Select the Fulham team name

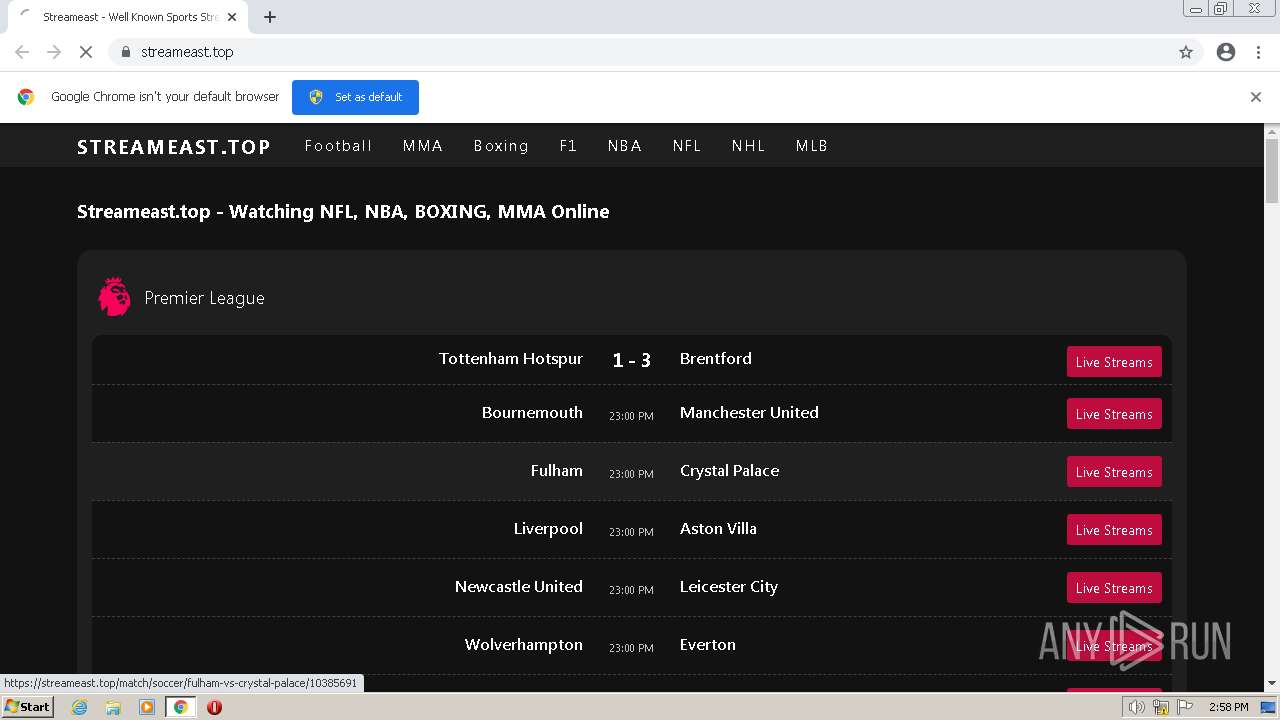click(x=557, y=470)
